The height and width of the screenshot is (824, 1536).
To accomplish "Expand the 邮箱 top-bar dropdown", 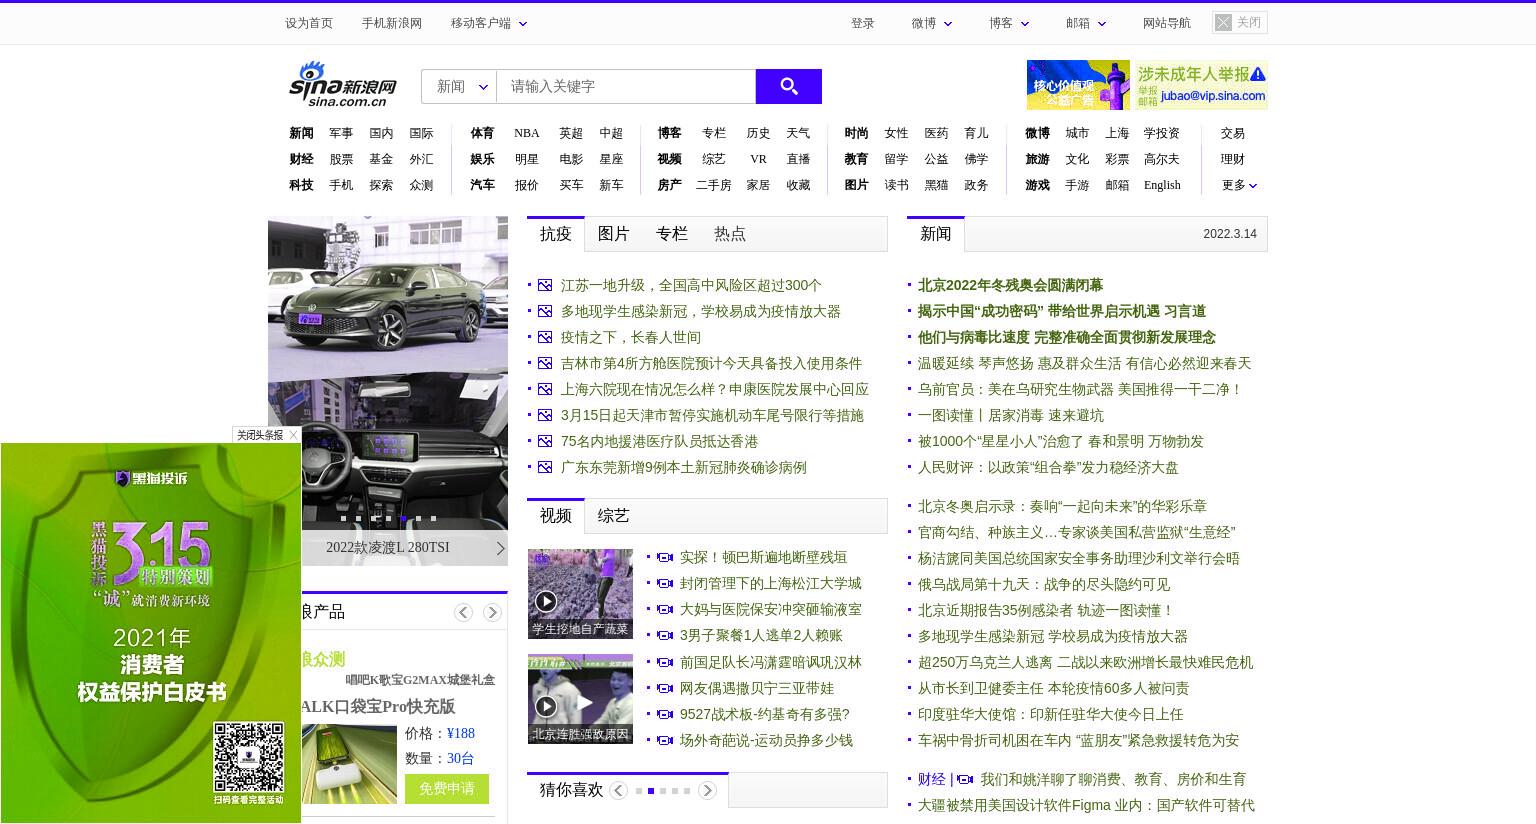I will point(1086,23).
